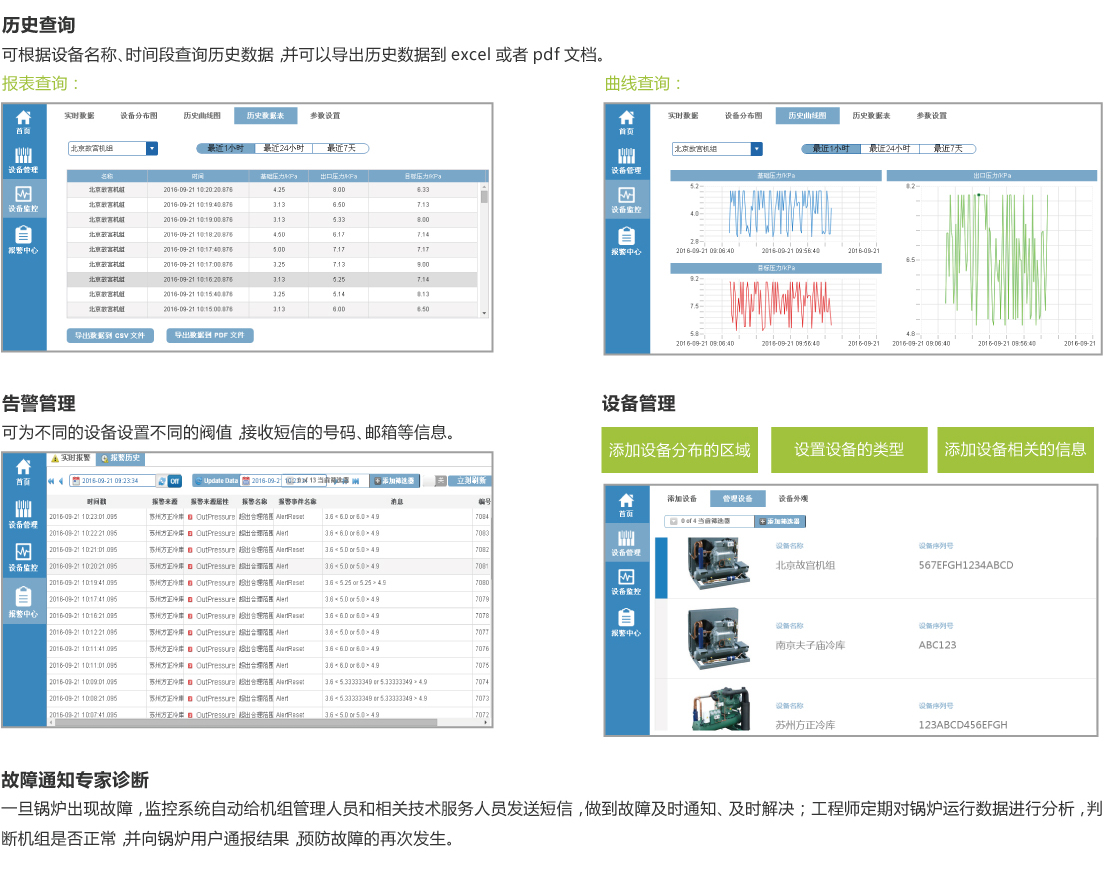The image size is (1104, 869).
Task: Click green 添加设备相关的信息 button
Action: tap(1015, 449)
